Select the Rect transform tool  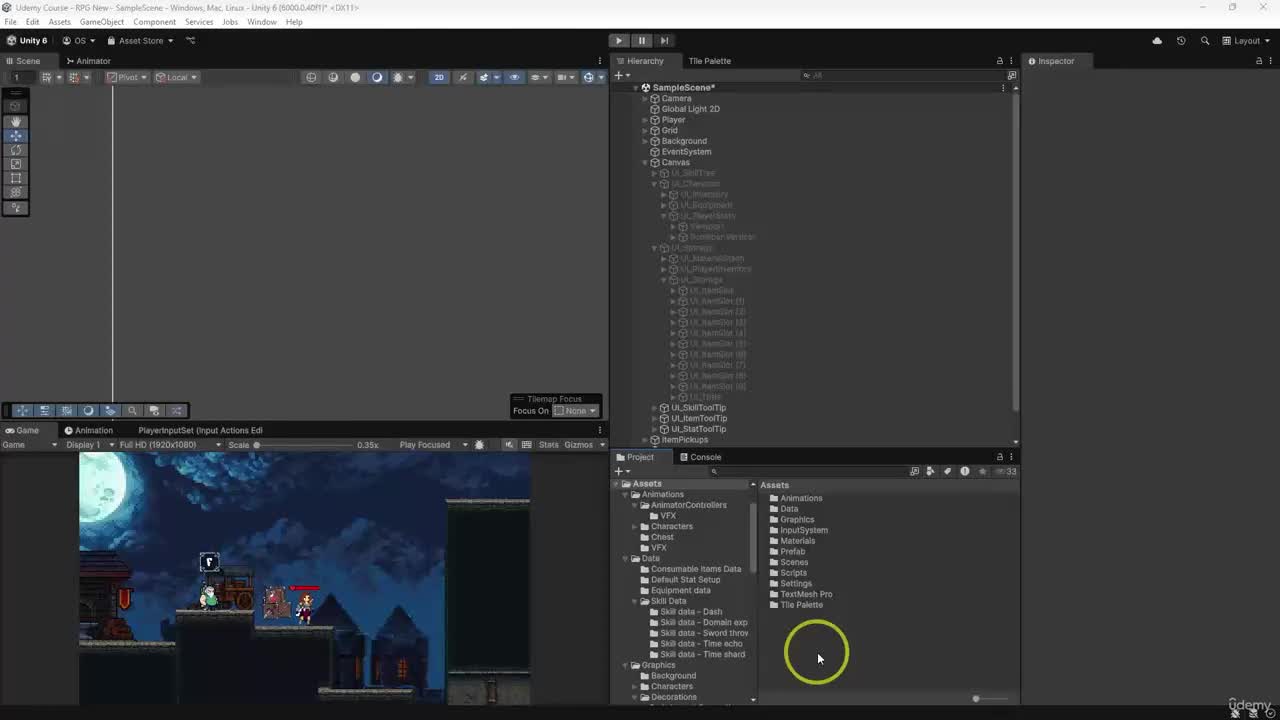coord(16,177)
